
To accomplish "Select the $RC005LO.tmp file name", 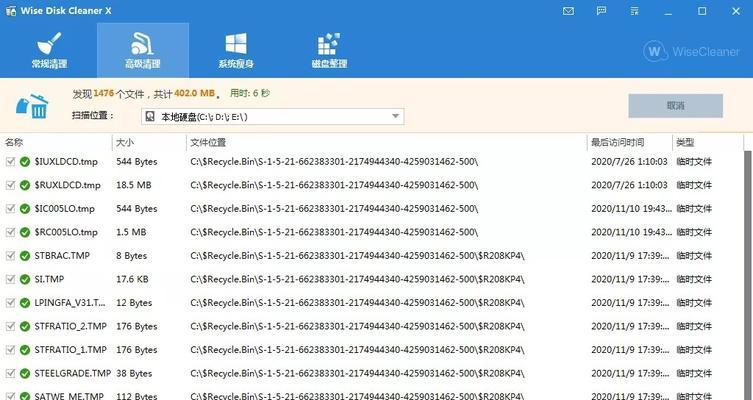I will pos(66,232).
